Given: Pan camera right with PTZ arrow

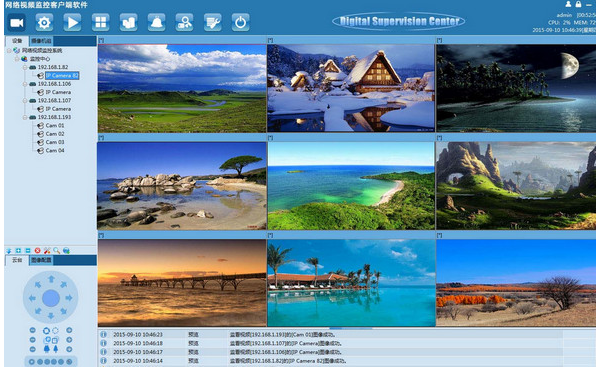Looking at the screenshot, I should tap(69, 298).
